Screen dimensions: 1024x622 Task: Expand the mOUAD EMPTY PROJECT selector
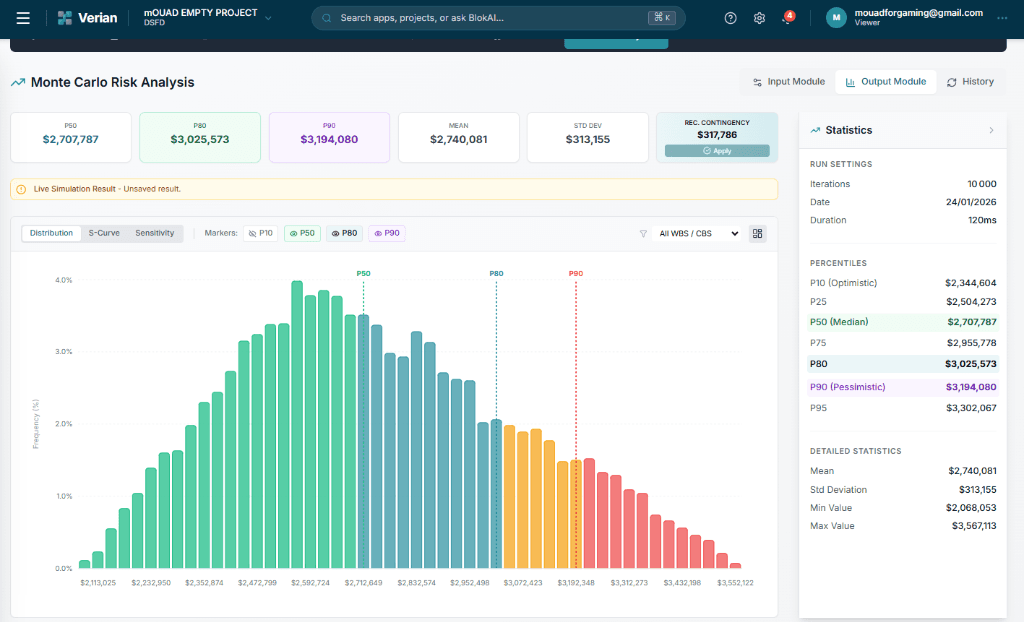coord(267,18)
